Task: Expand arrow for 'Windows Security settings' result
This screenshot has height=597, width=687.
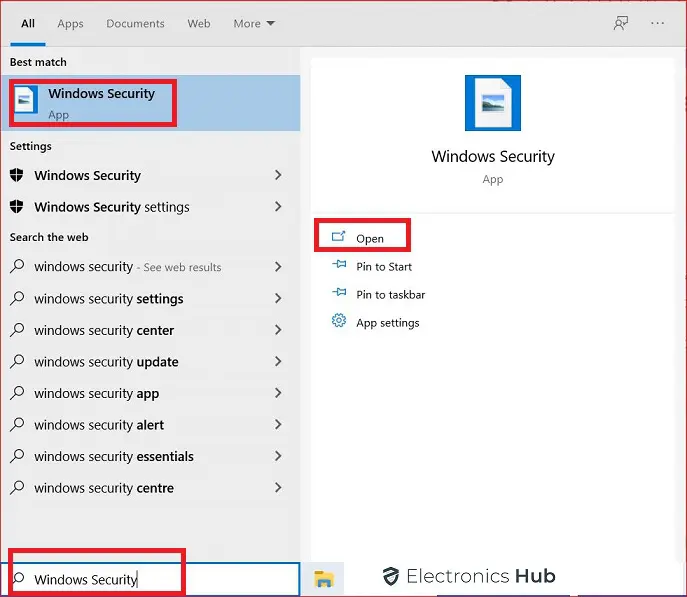Action: tap(278, 206)
